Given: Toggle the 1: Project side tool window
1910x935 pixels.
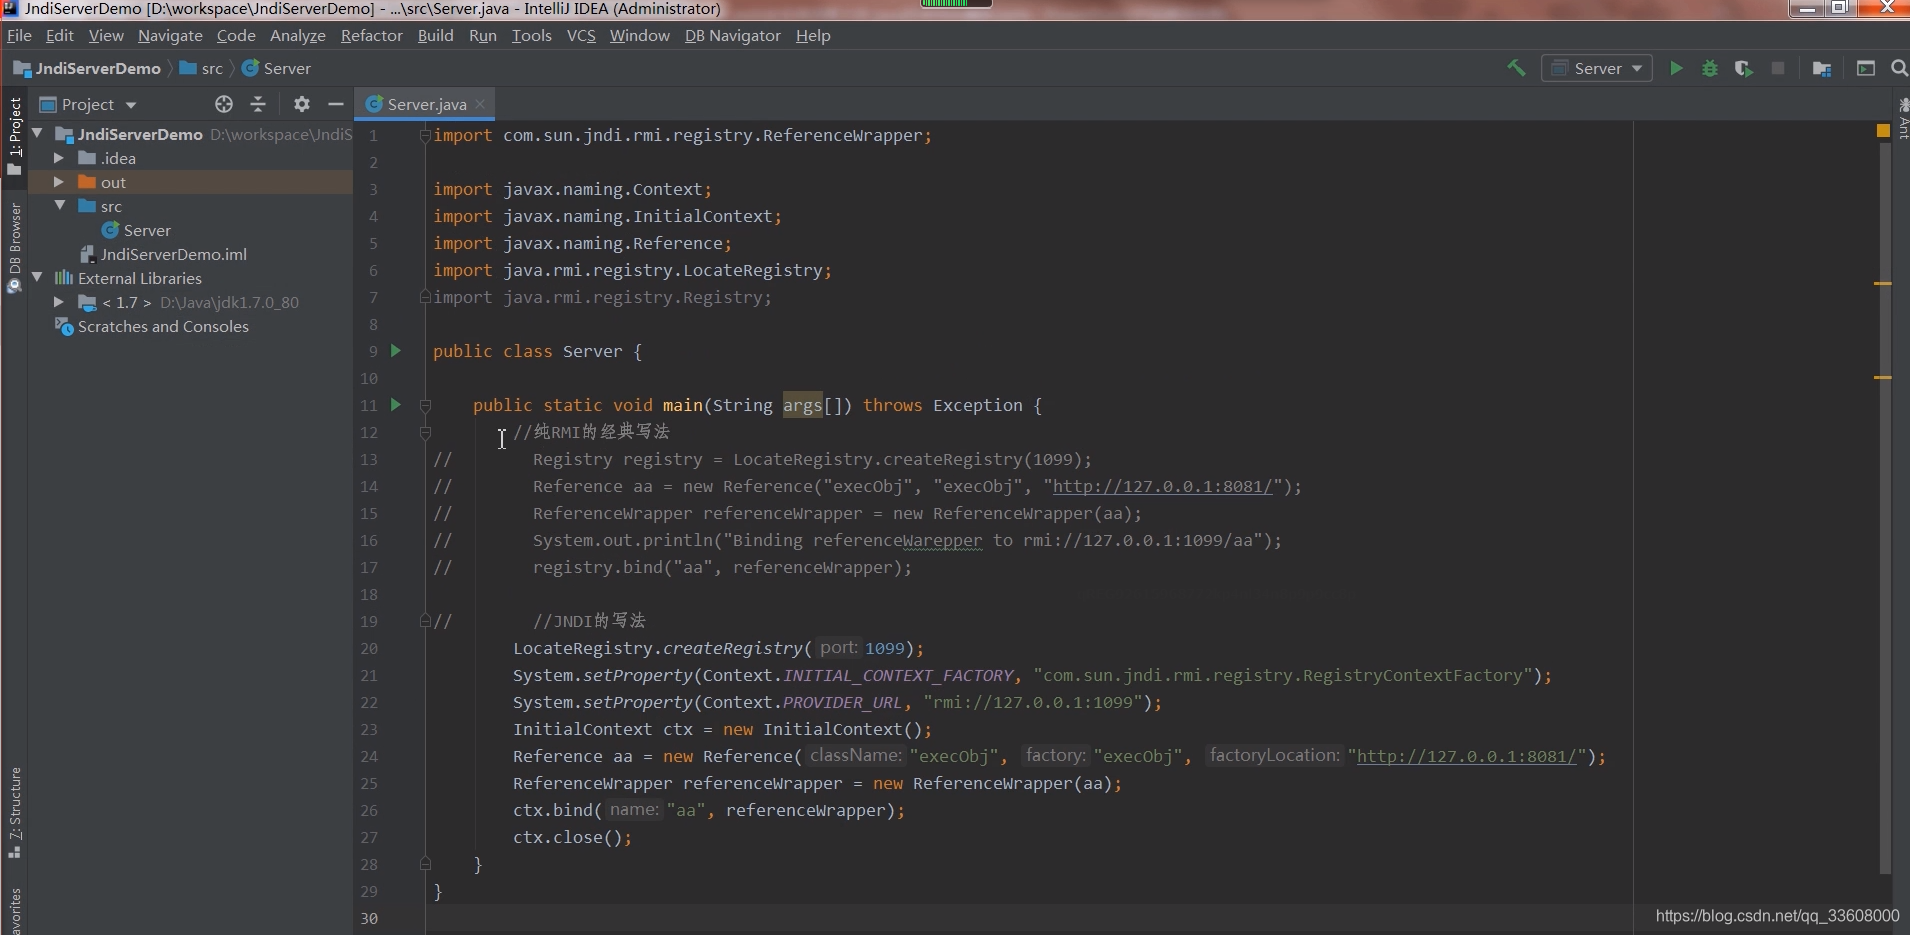Looking at the screenshot, I should pyautogui.click(x=14, y=137).
